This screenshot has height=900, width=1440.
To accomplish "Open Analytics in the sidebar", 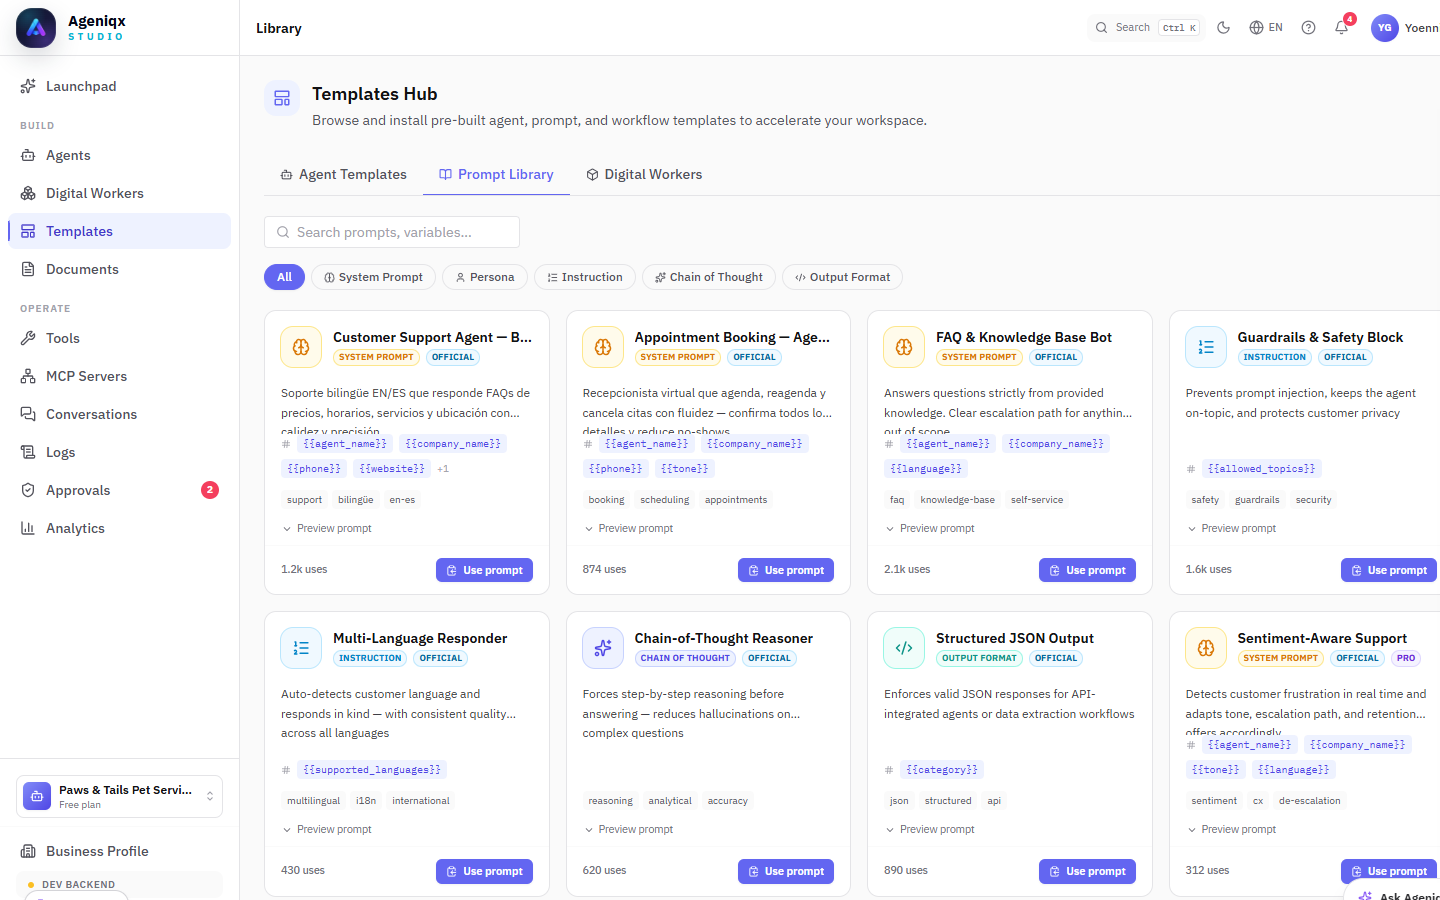I will pyautogui.click(x=119, y=528).
